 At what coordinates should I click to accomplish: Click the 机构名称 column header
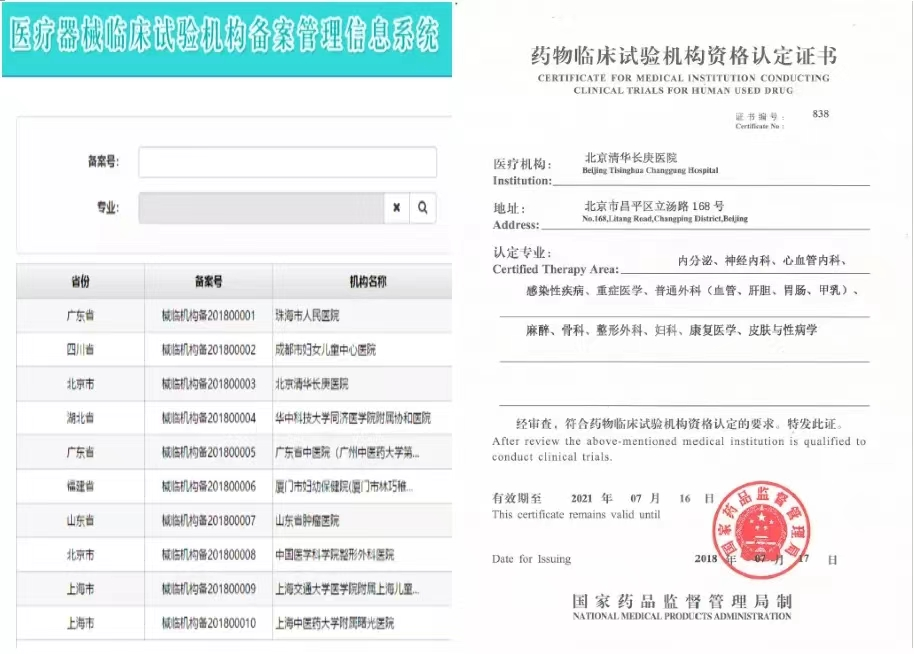367,281
